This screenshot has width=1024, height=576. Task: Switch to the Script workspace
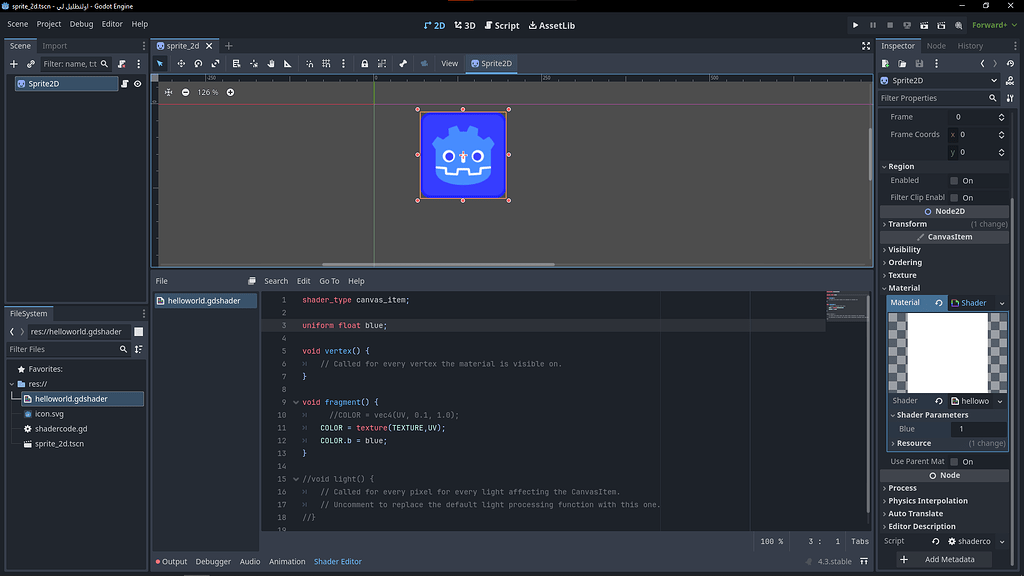coord(500,25)
